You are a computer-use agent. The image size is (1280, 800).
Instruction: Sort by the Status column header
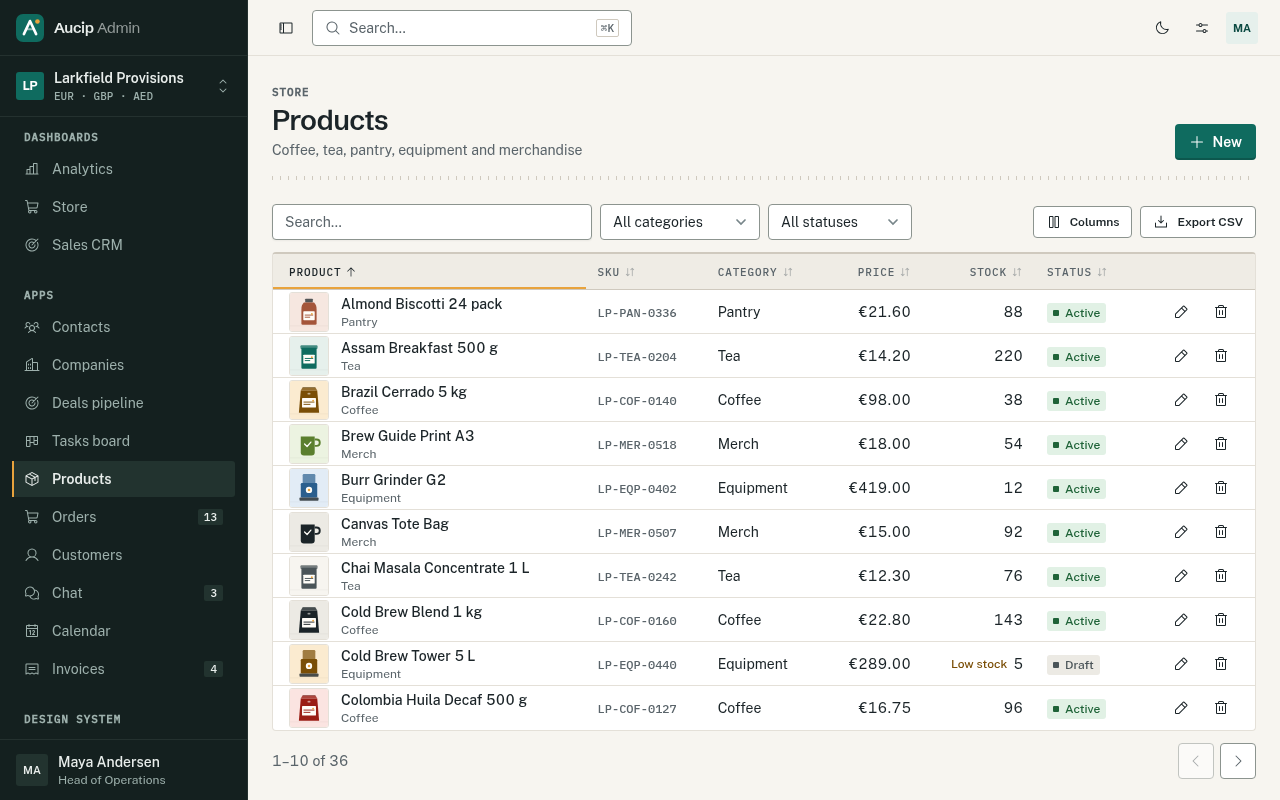click(x=1077, y=272)
